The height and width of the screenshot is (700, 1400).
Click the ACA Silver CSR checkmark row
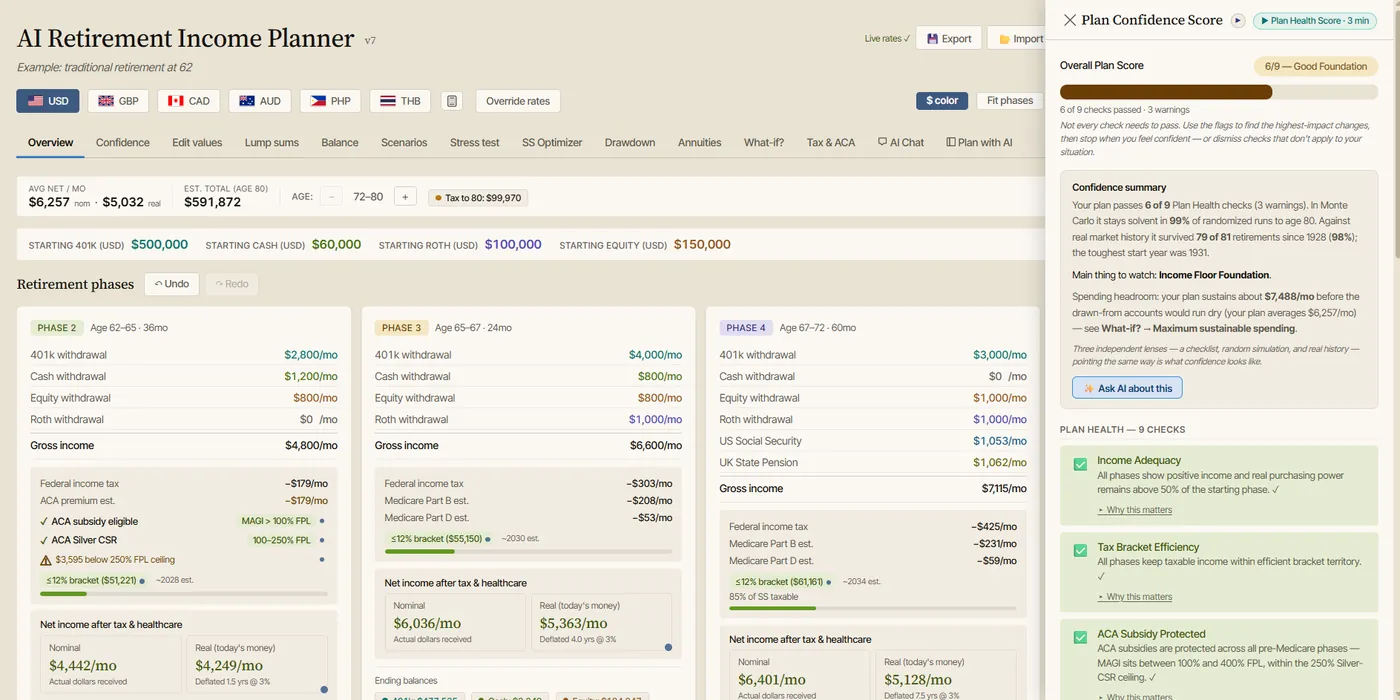[184, 540]
